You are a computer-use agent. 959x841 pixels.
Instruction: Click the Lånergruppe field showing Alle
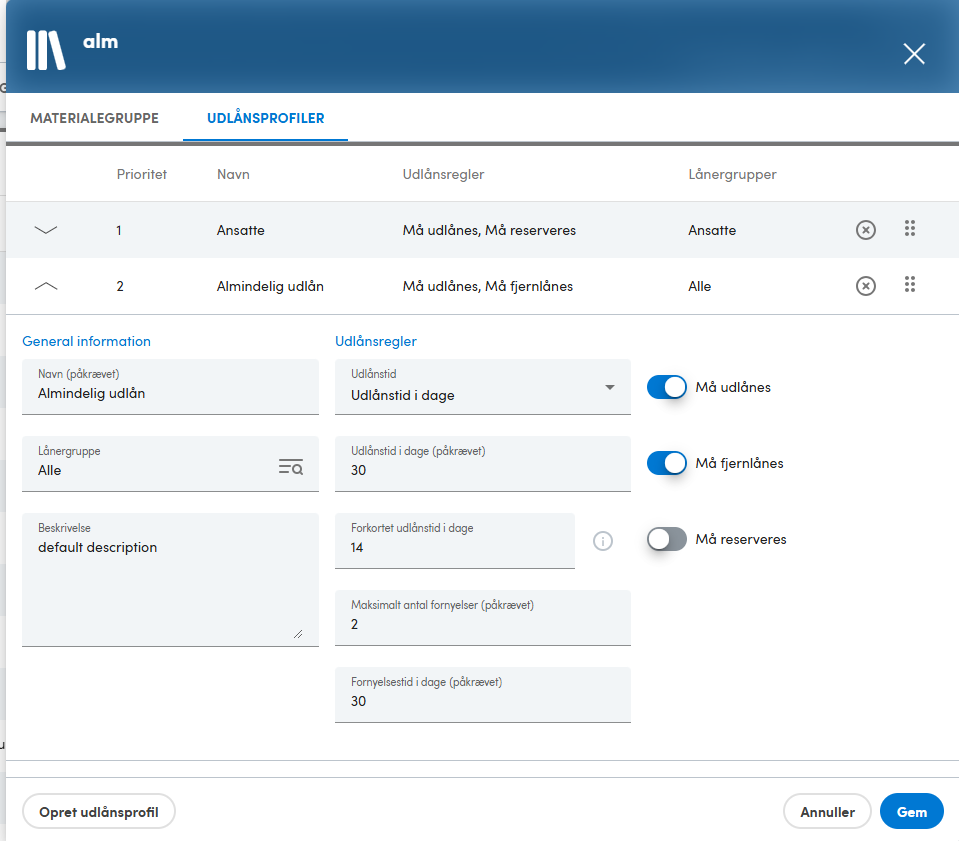click(x=170, y=464)
